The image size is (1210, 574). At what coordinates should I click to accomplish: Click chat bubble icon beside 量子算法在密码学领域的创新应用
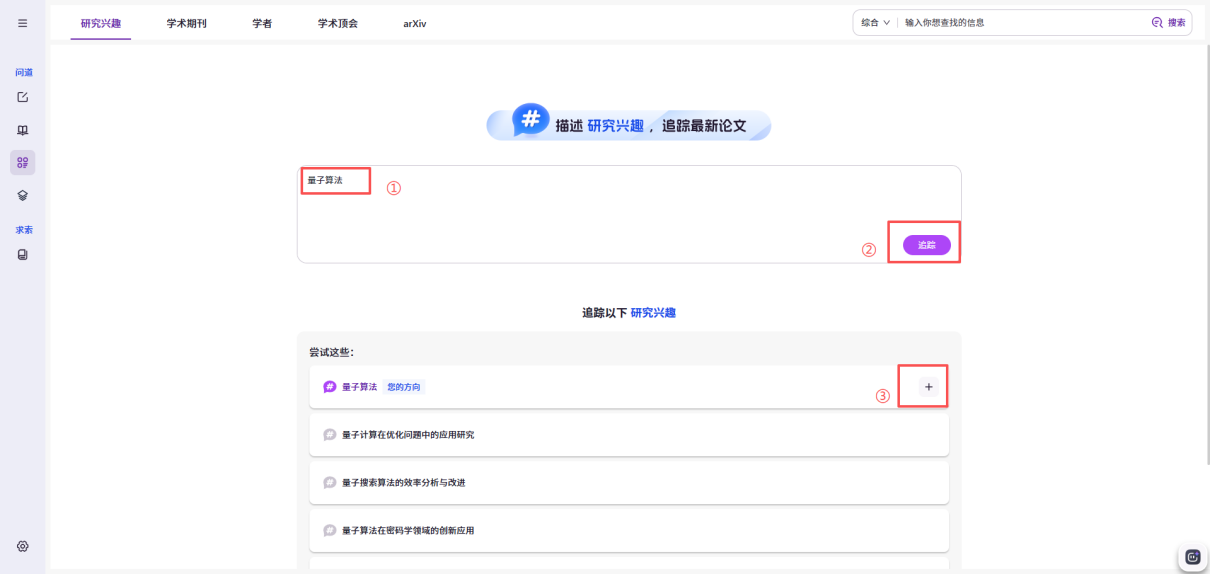(x=330, y=531)
